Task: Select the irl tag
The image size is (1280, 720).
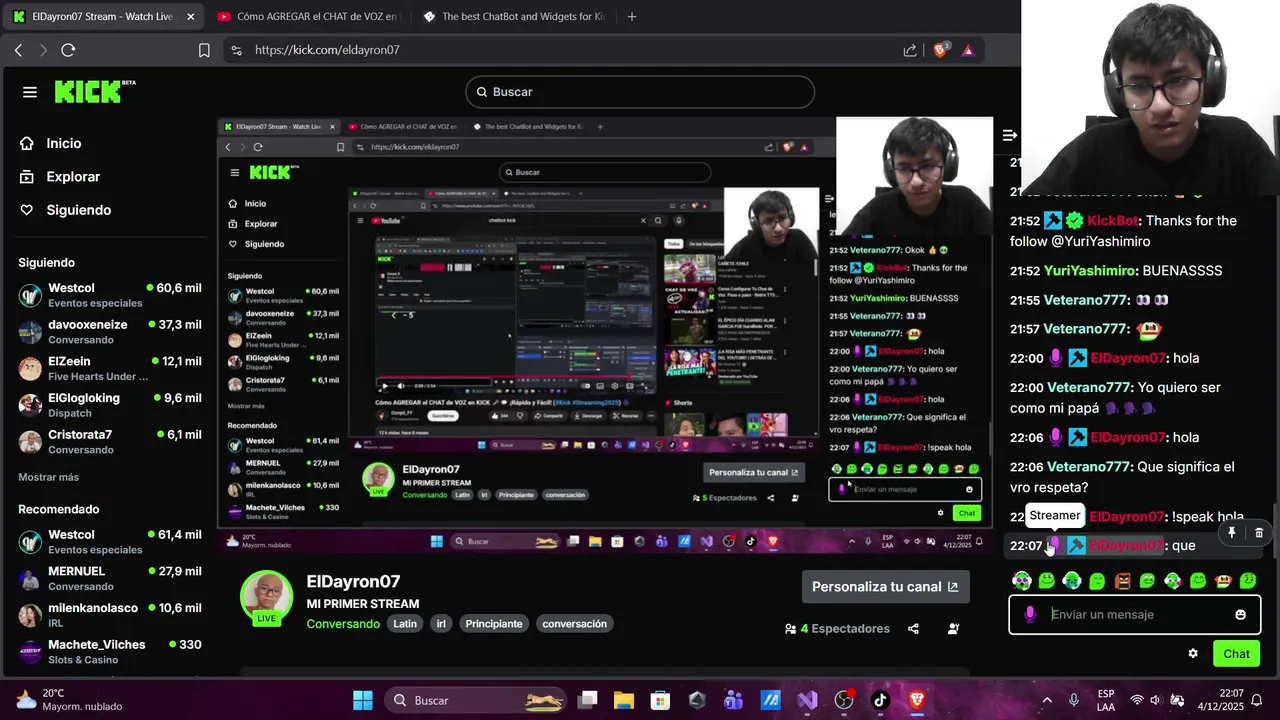Action: [x=441, y=624]
